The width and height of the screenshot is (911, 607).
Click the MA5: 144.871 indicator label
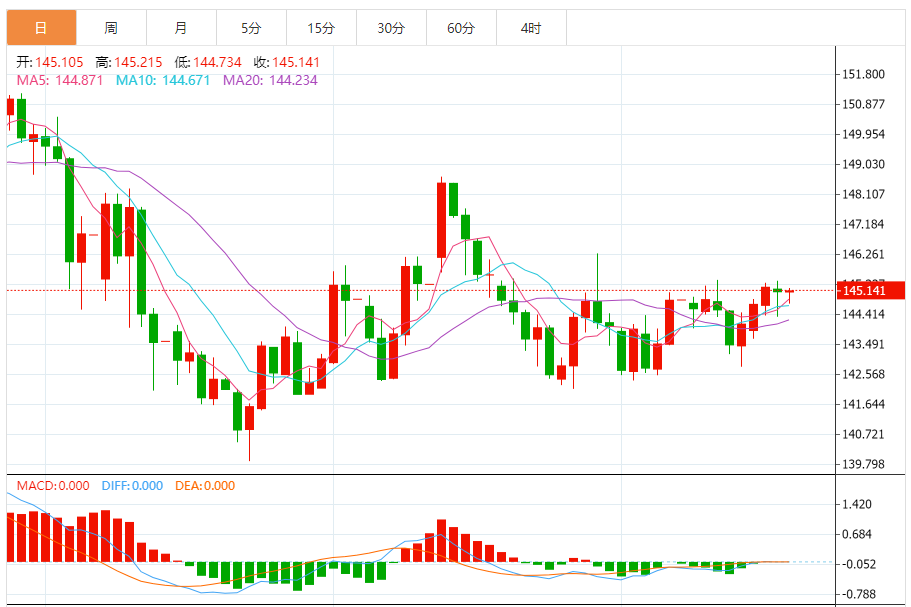pos(60,80)
